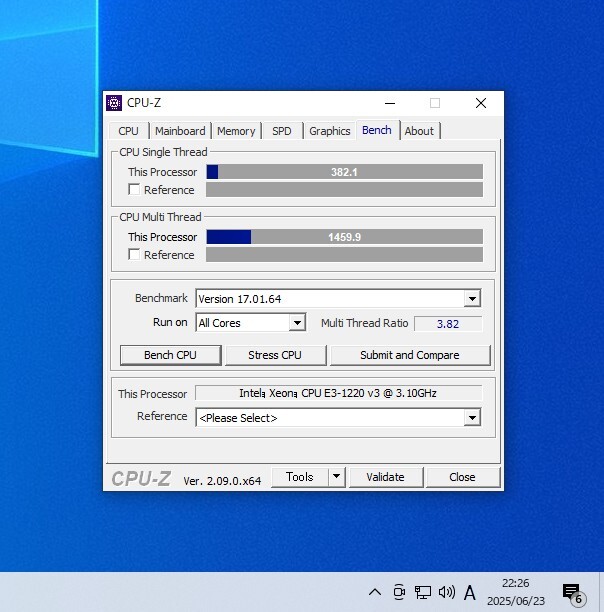
Task: Open the volume speaker tray icon
Action: click(447, 592)
